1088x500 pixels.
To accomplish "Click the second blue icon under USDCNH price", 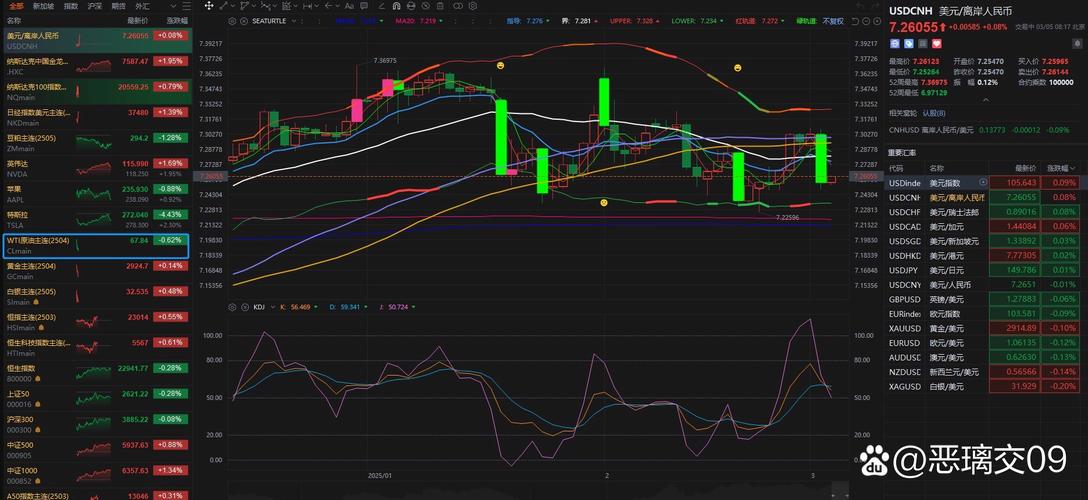I will (x=908, y=43).
